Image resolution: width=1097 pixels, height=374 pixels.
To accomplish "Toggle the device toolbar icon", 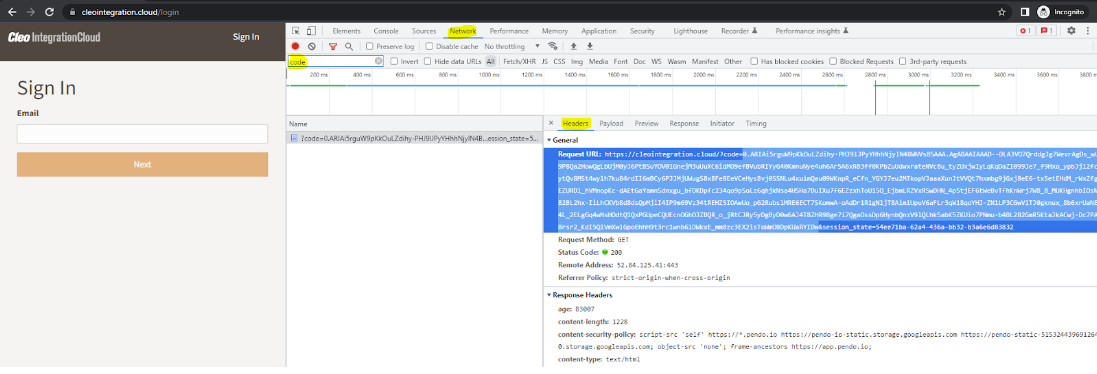I will click(x=311, y=31).
